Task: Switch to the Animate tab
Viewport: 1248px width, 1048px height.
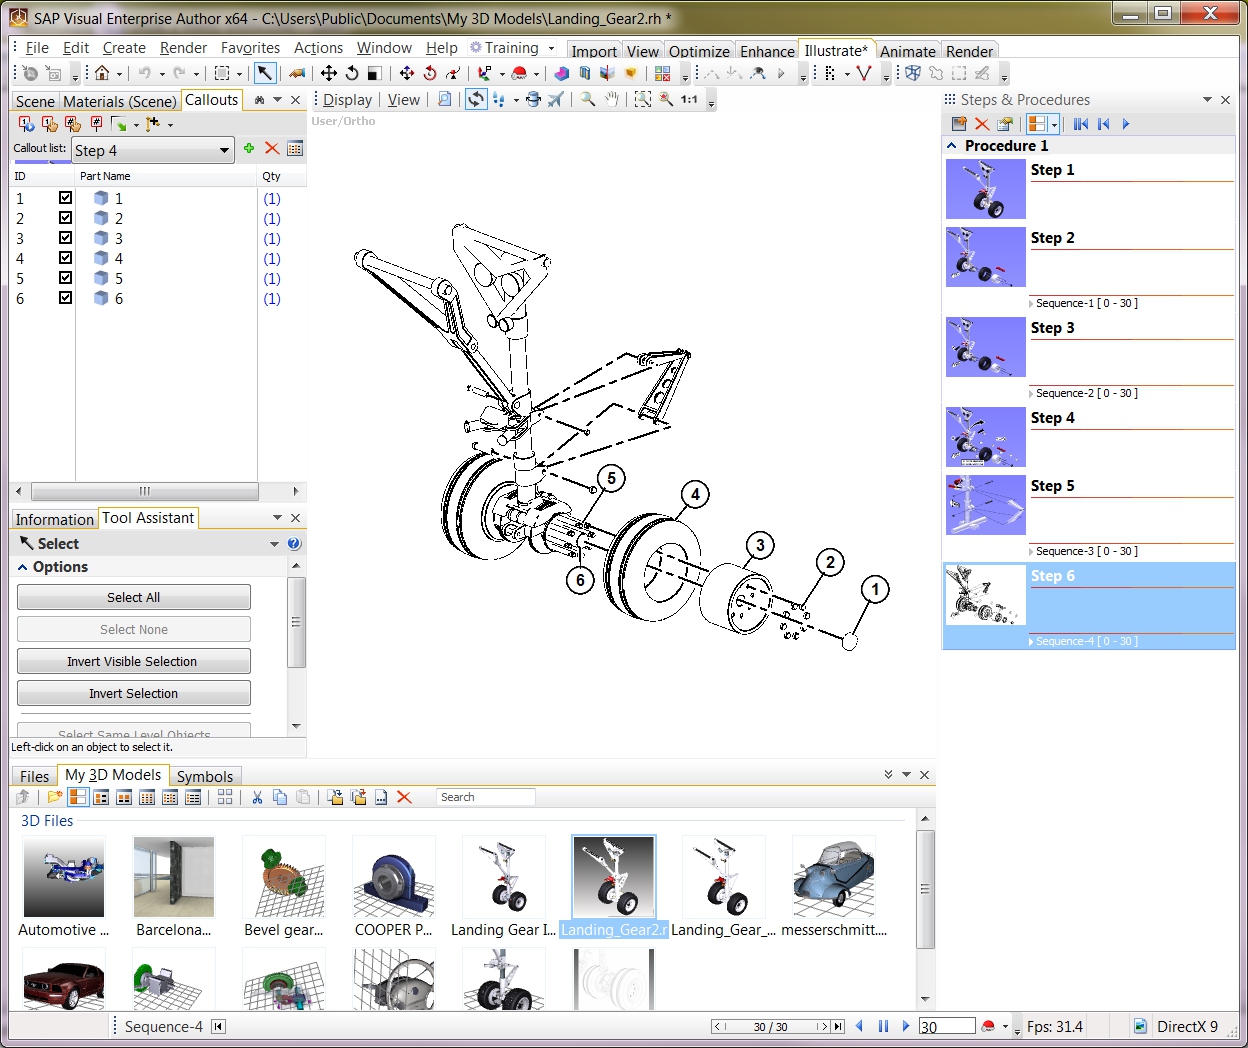Action: [x=908, y=51]
